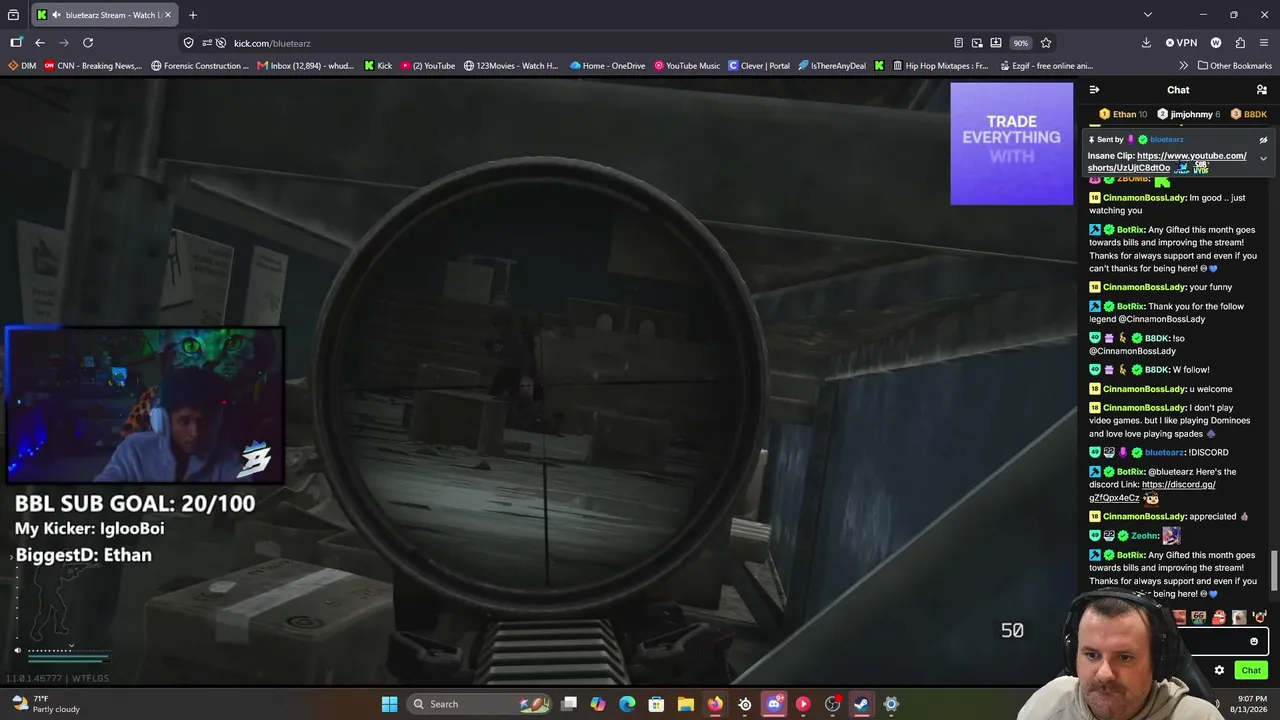This screenshot has width=1280, height=720.
Task: Reload the current page
Action: point(88,43)
